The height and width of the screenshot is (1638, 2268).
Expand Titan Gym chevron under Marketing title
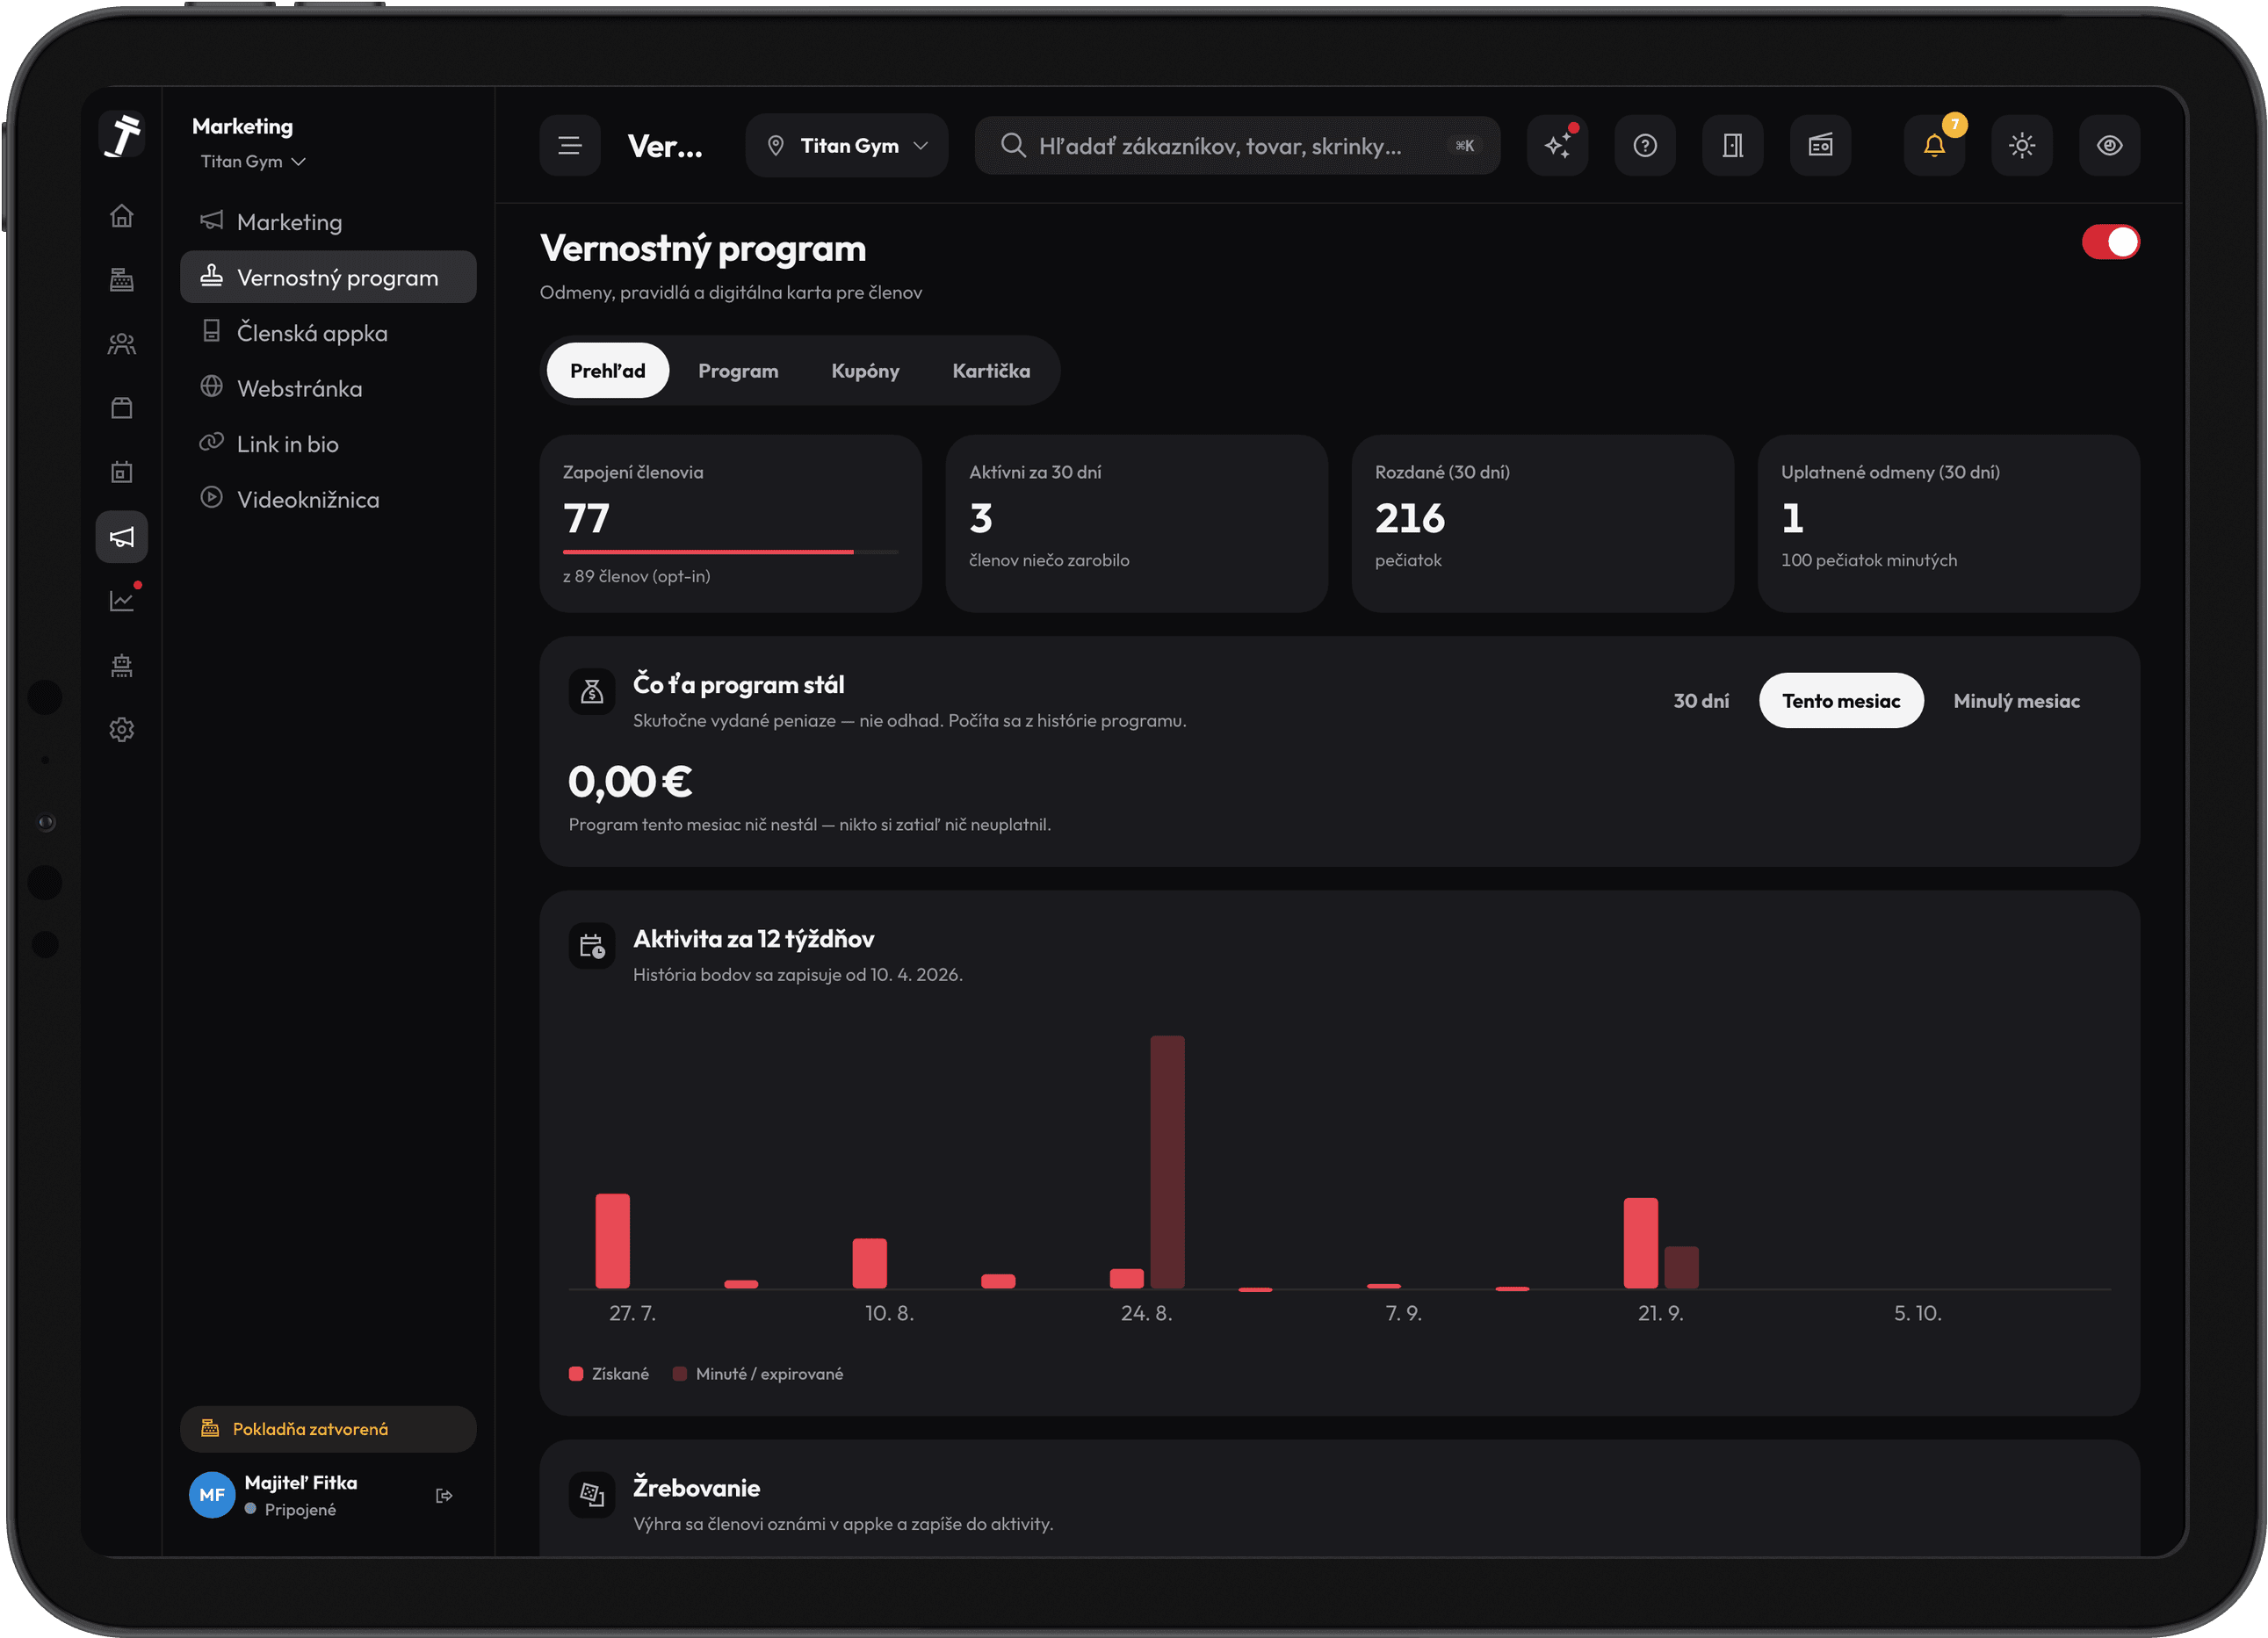point(298,162)
